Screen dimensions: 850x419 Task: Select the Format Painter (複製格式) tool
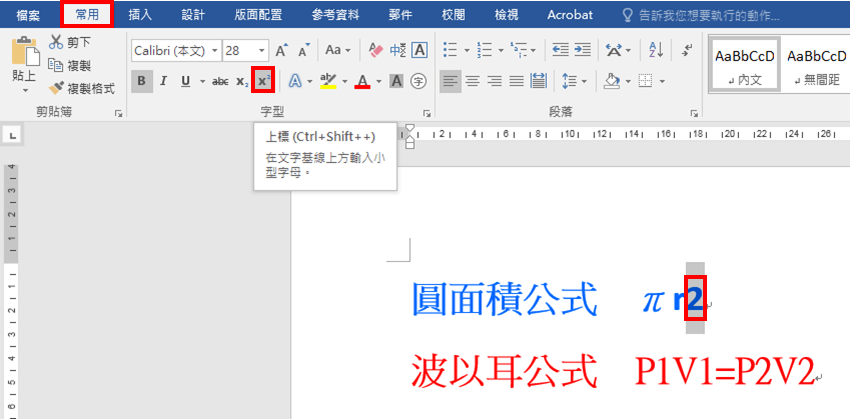(x=83, y=88)
